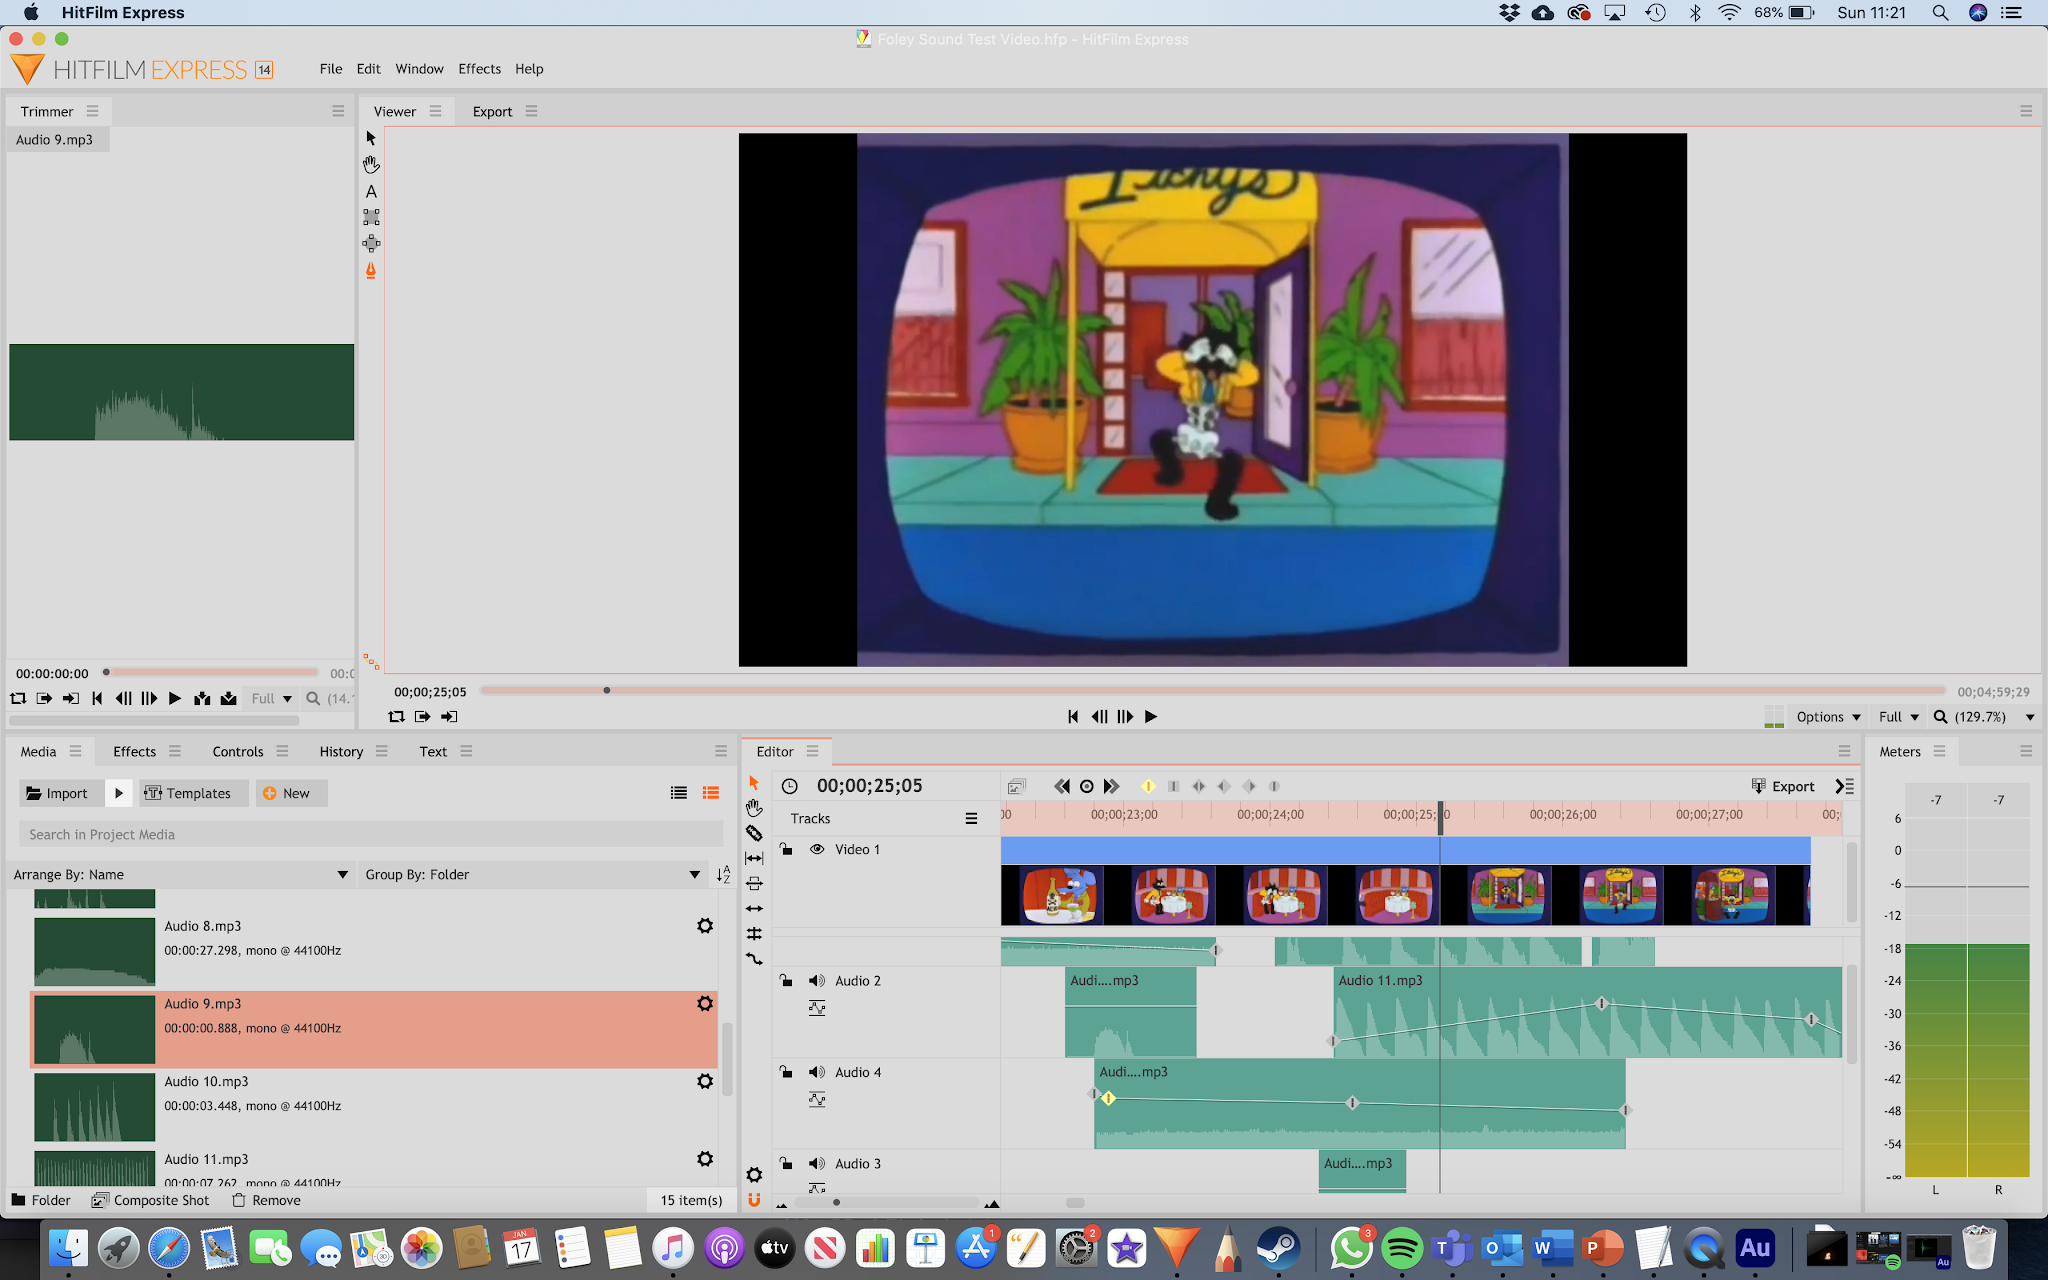
Task: Open the Viewer Options dropdown
Action: (x=1827, y=717)
